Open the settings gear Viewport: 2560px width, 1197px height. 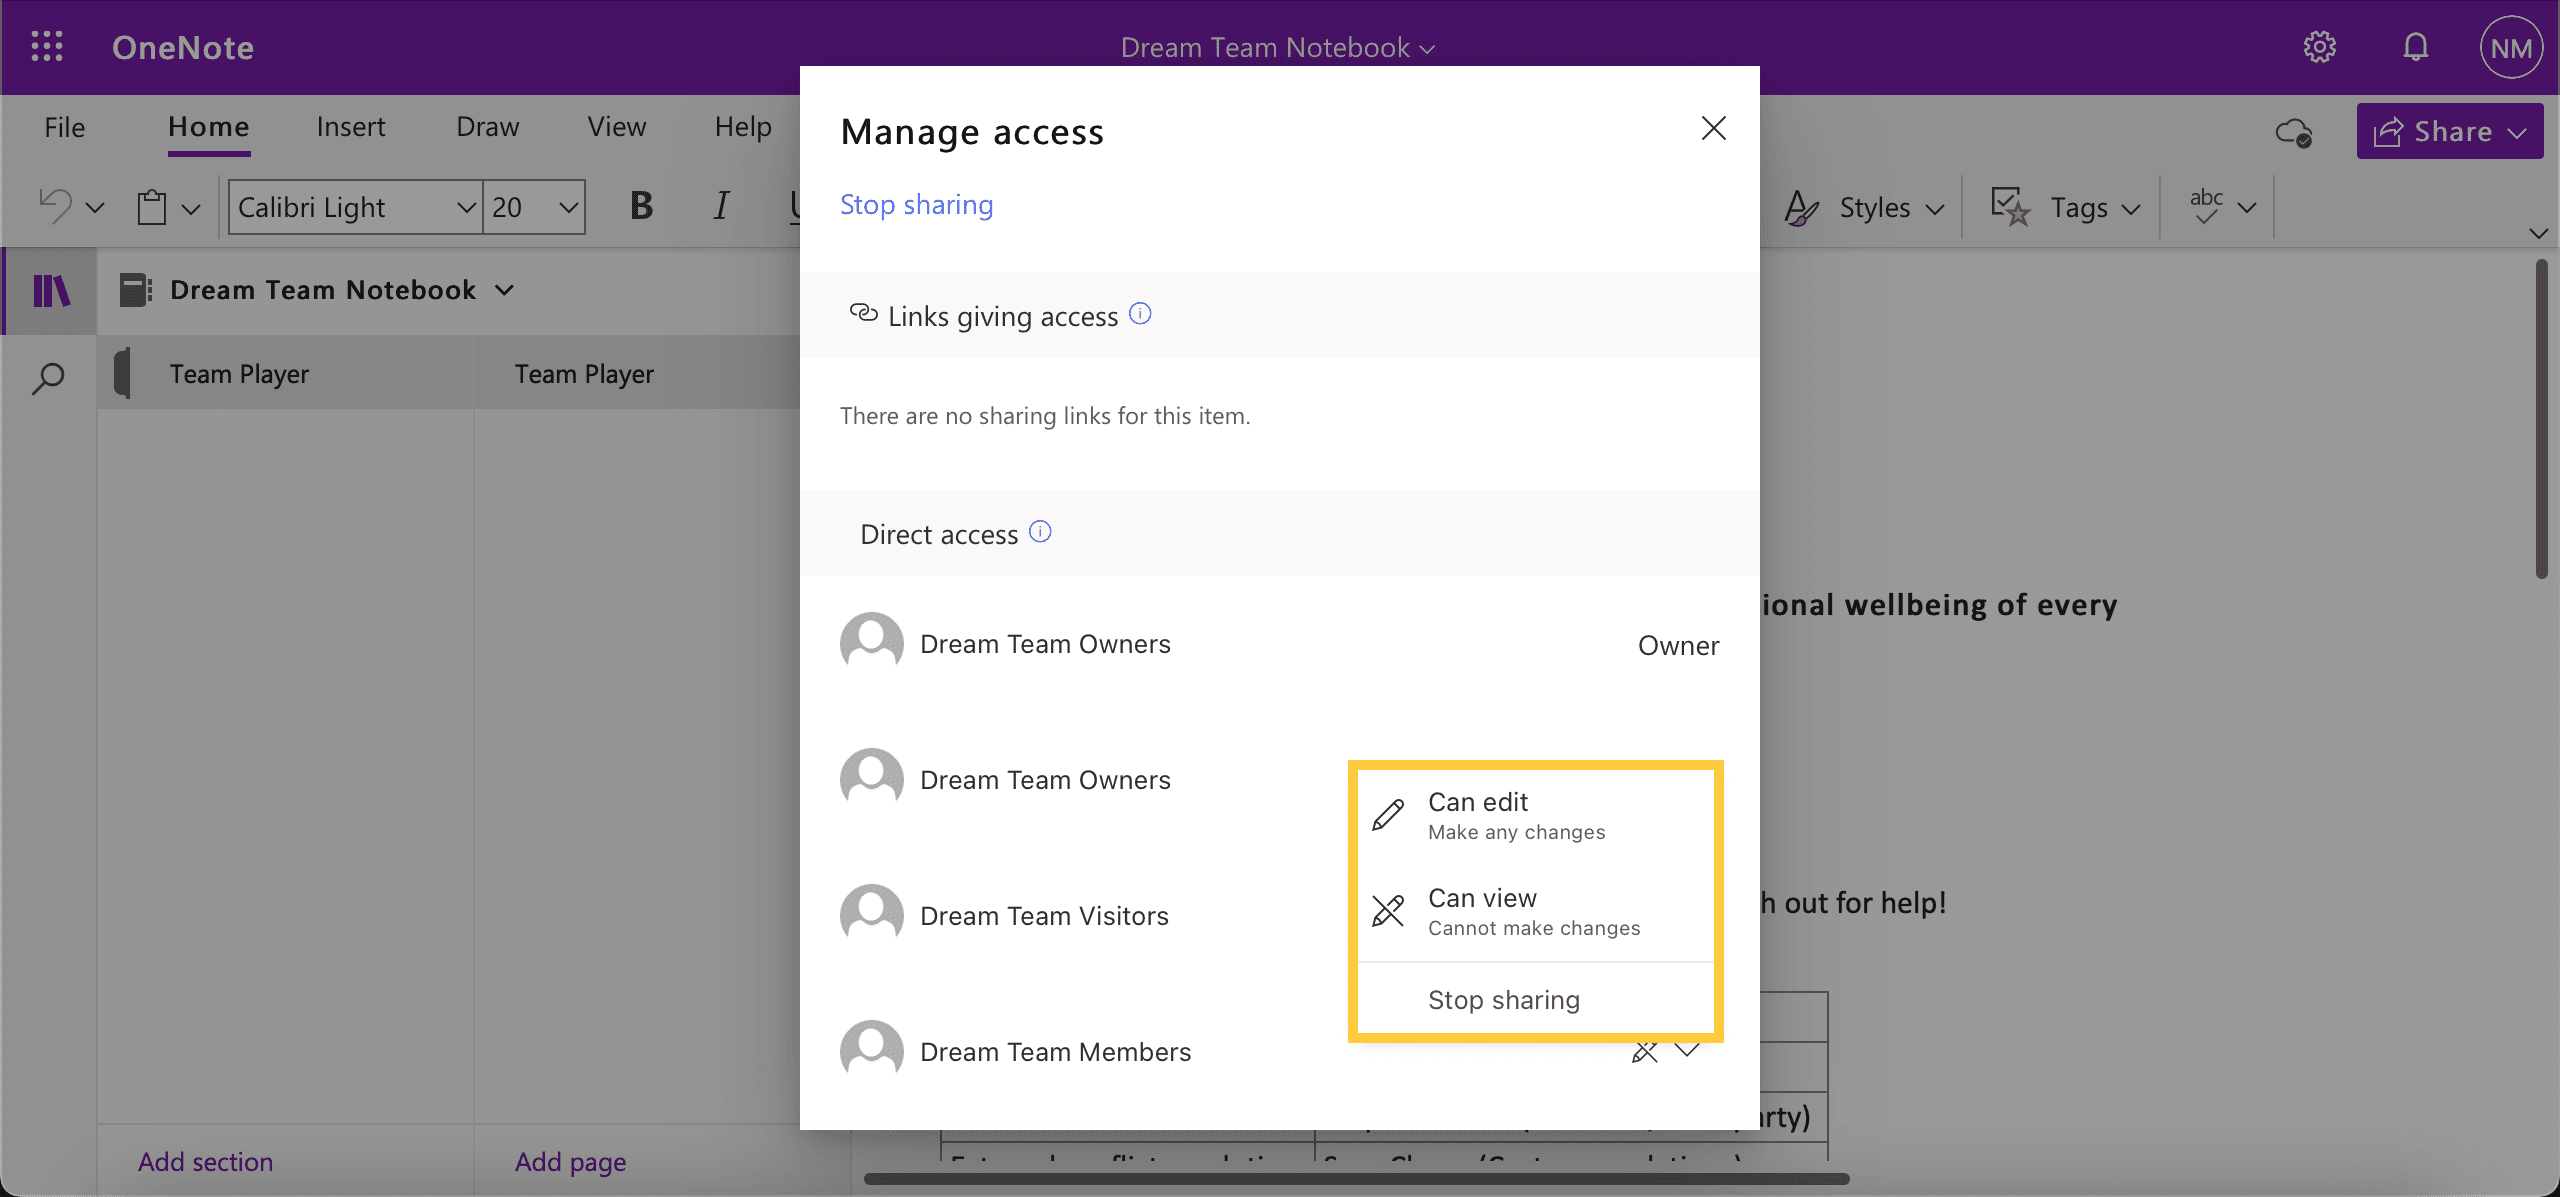[2319, 47]
